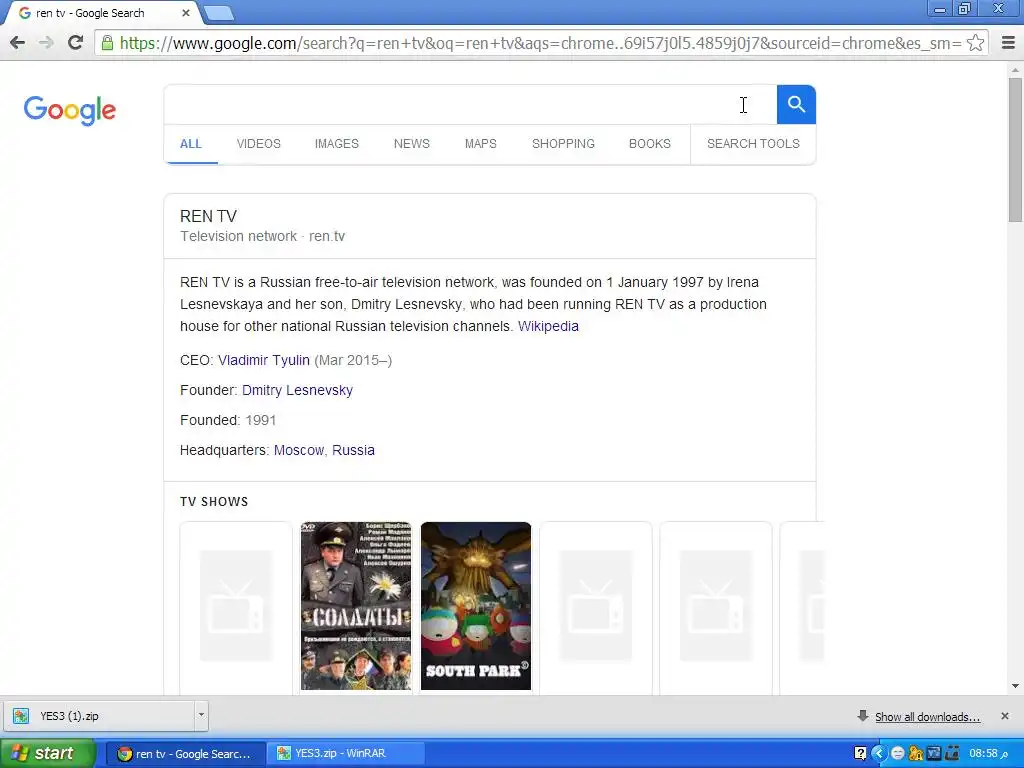This screenshot has height=768, width=1024.
Task: Click the help question-mark tray icon
Action: tap(860, 754)
